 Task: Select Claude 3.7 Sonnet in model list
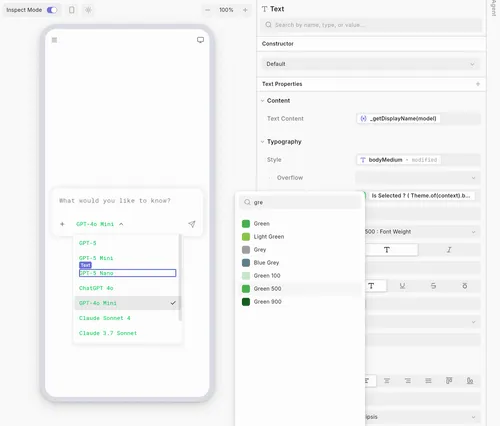[x=127, y=333]
